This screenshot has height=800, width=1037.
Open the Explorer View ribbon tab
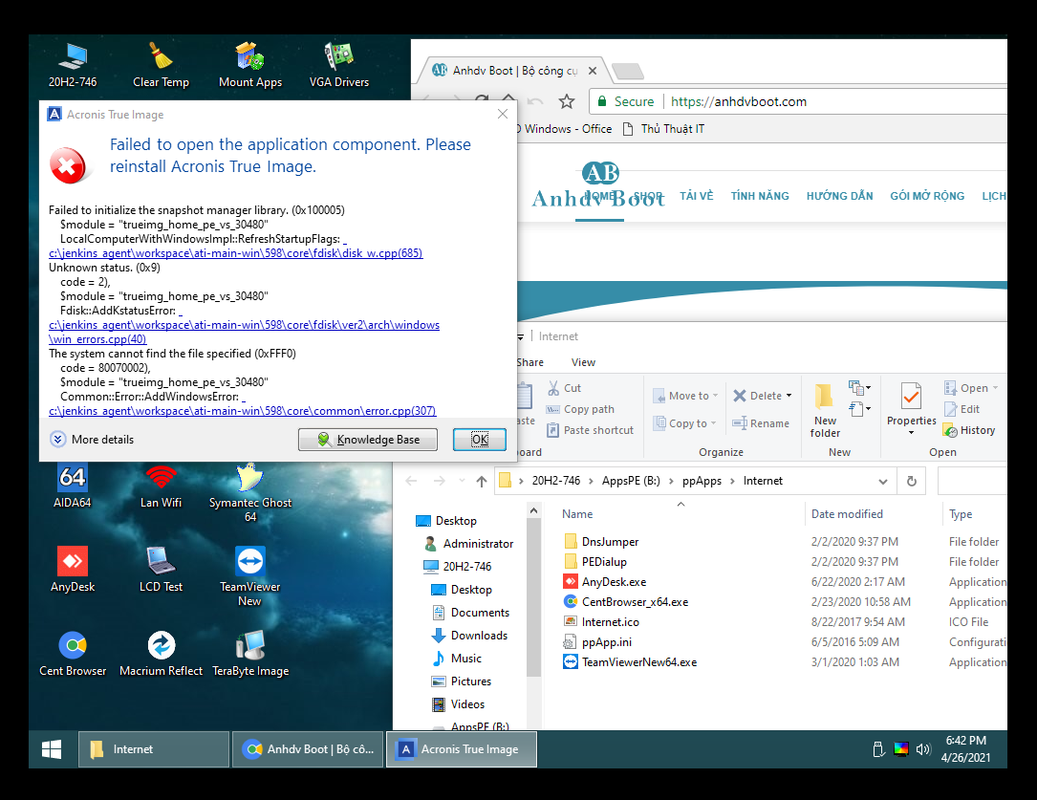pos(583,362)
